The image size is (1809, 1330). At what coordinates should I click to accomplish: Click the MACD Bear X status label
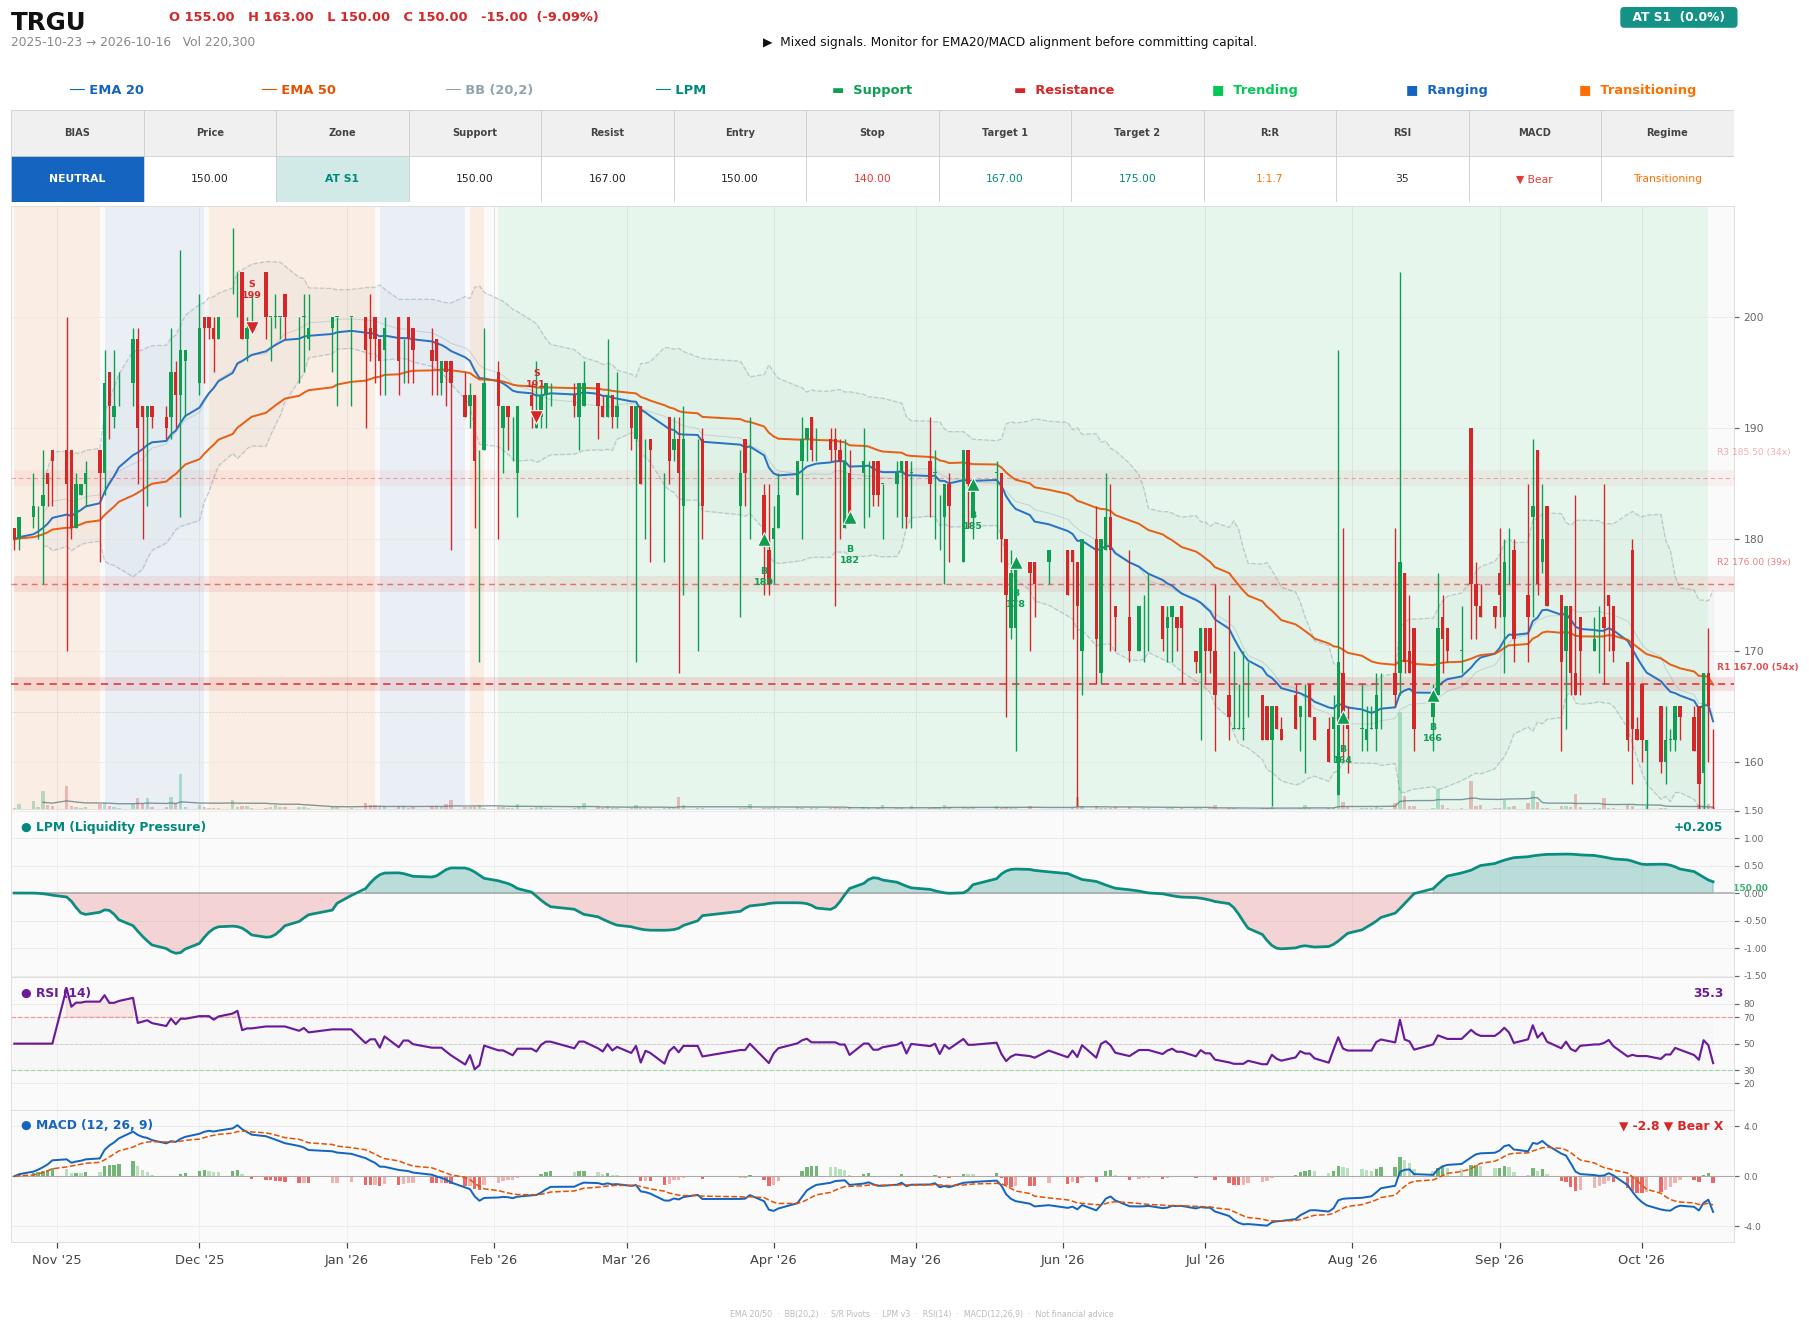tap(1670, 1126)
